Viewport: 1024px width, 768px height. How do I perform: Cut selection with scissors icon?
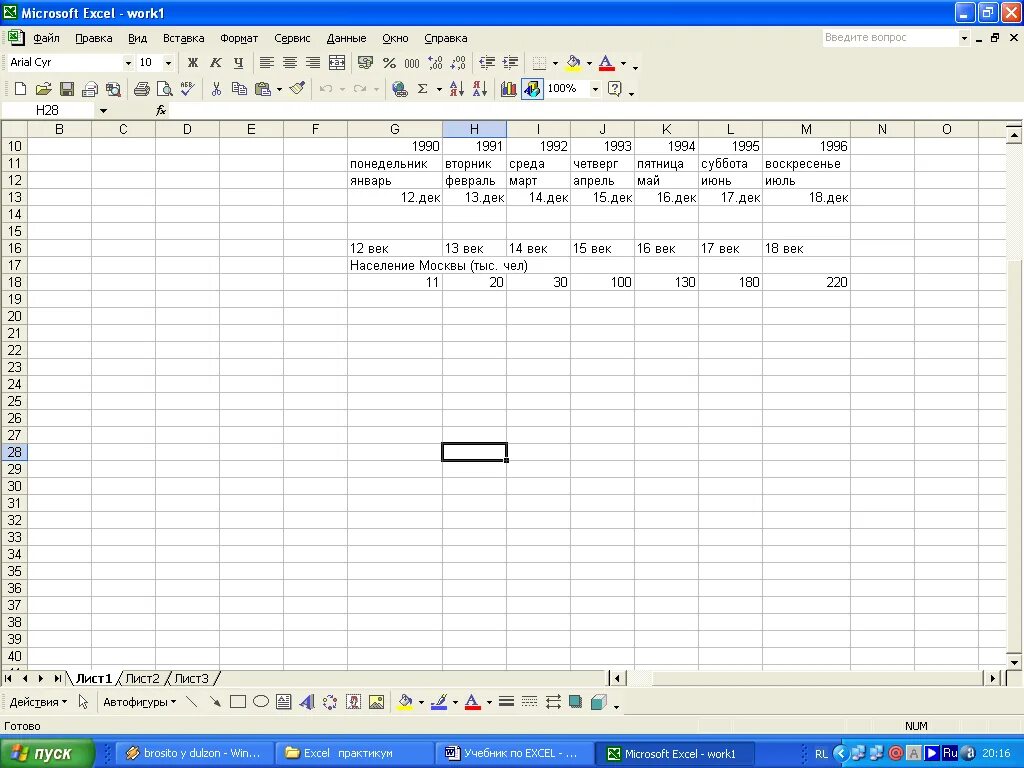coord(216,89)
